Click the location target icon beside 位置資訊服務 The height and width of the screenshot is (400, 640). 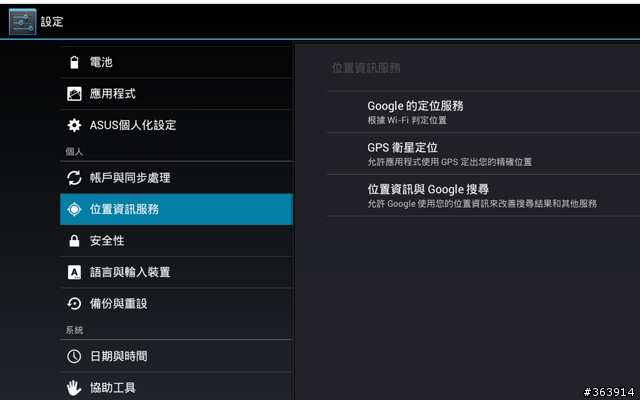tap(74, 209)
